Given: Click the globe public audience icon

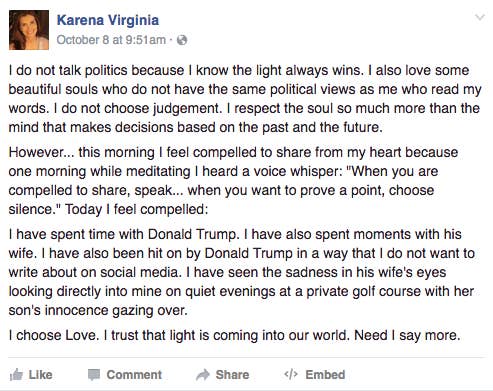Looking at the screenshot, I should pos(182,40).
